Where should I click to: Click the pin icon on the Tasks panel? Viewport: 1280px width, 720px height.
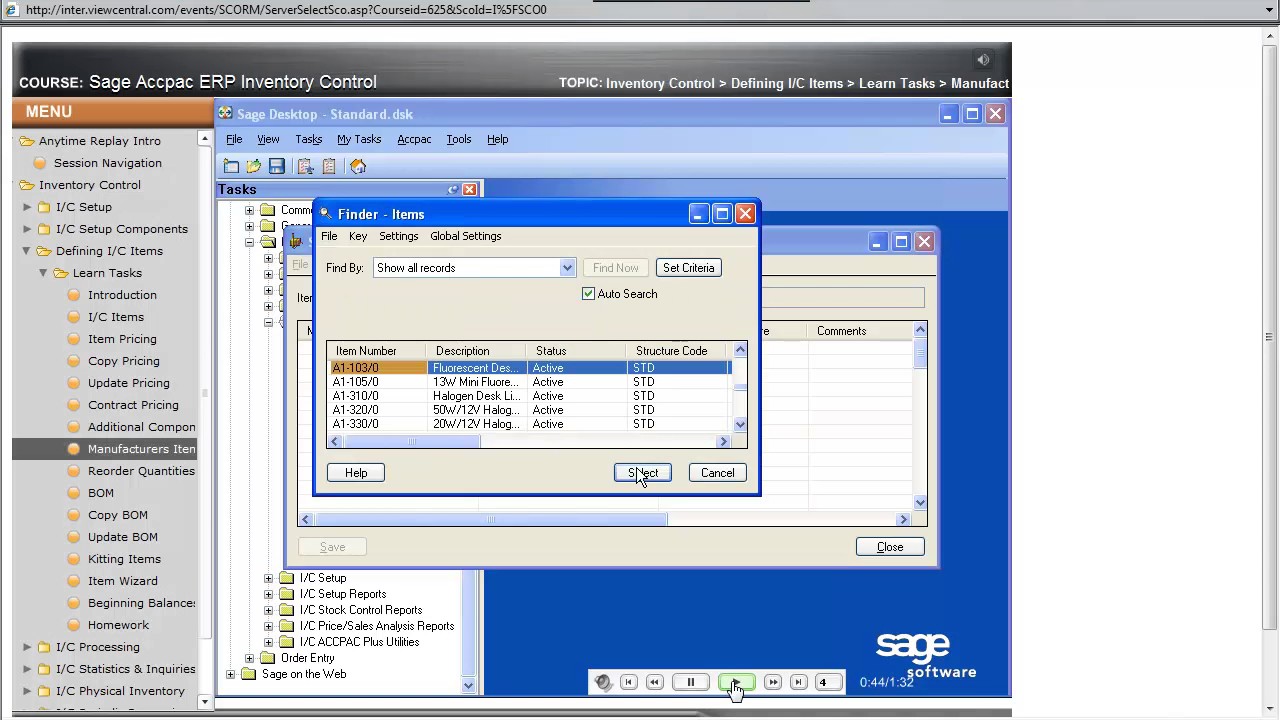click(x=453, y=189)
